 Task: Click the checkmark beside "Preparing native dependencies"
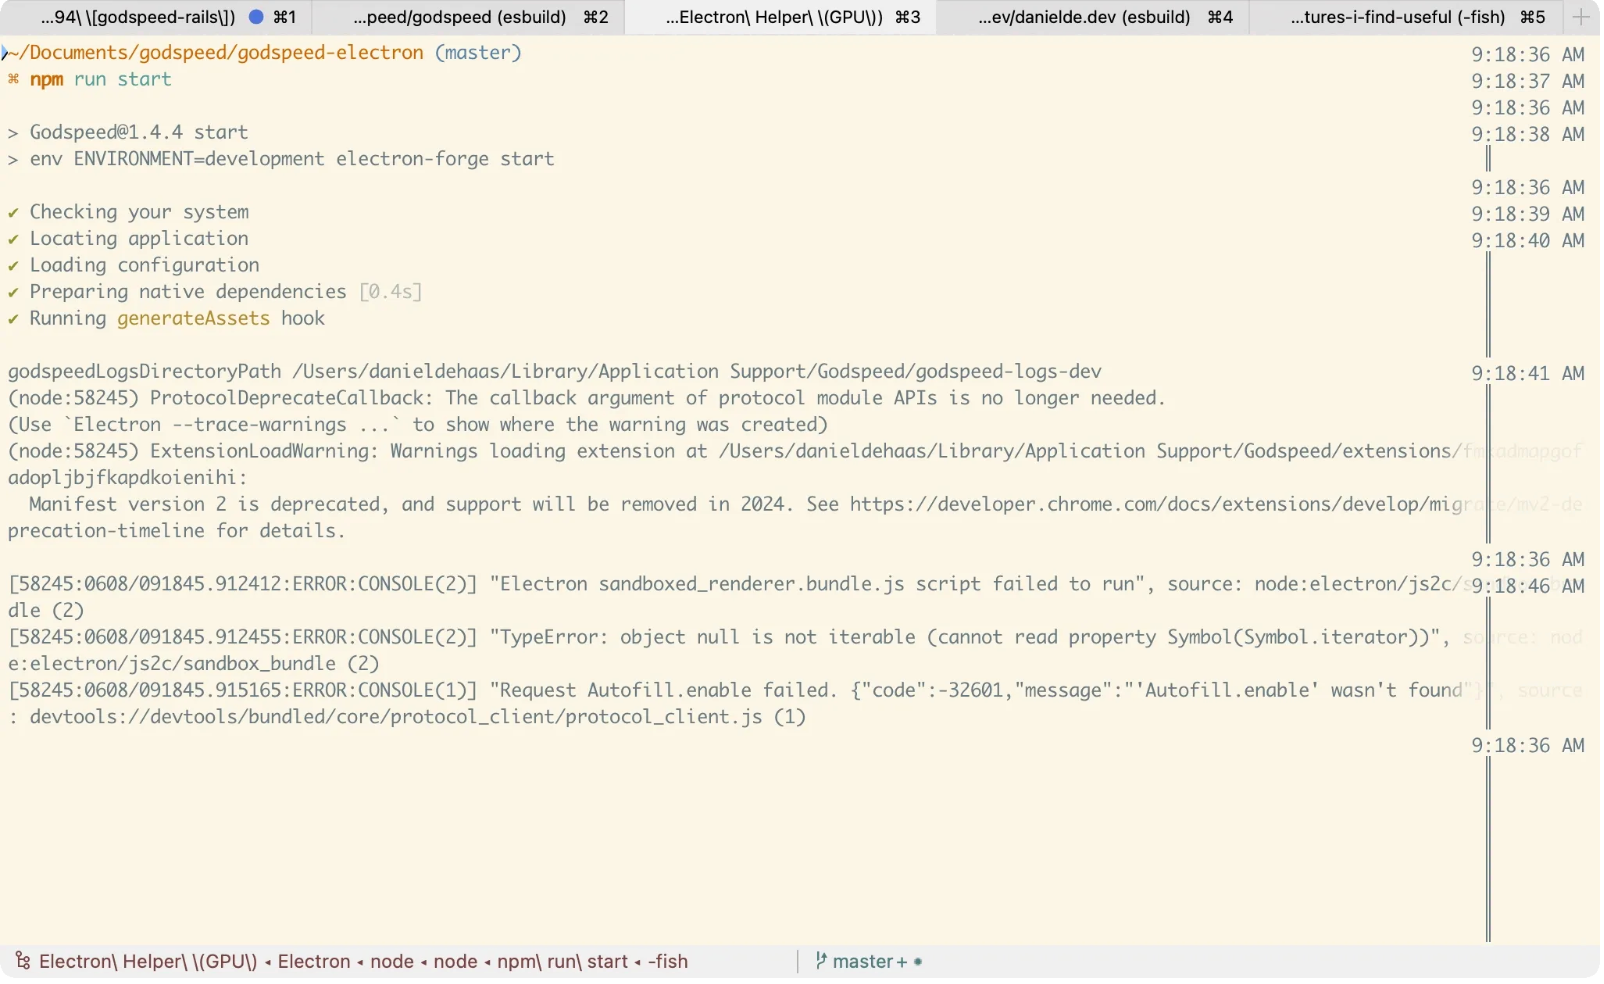point(13,292)
